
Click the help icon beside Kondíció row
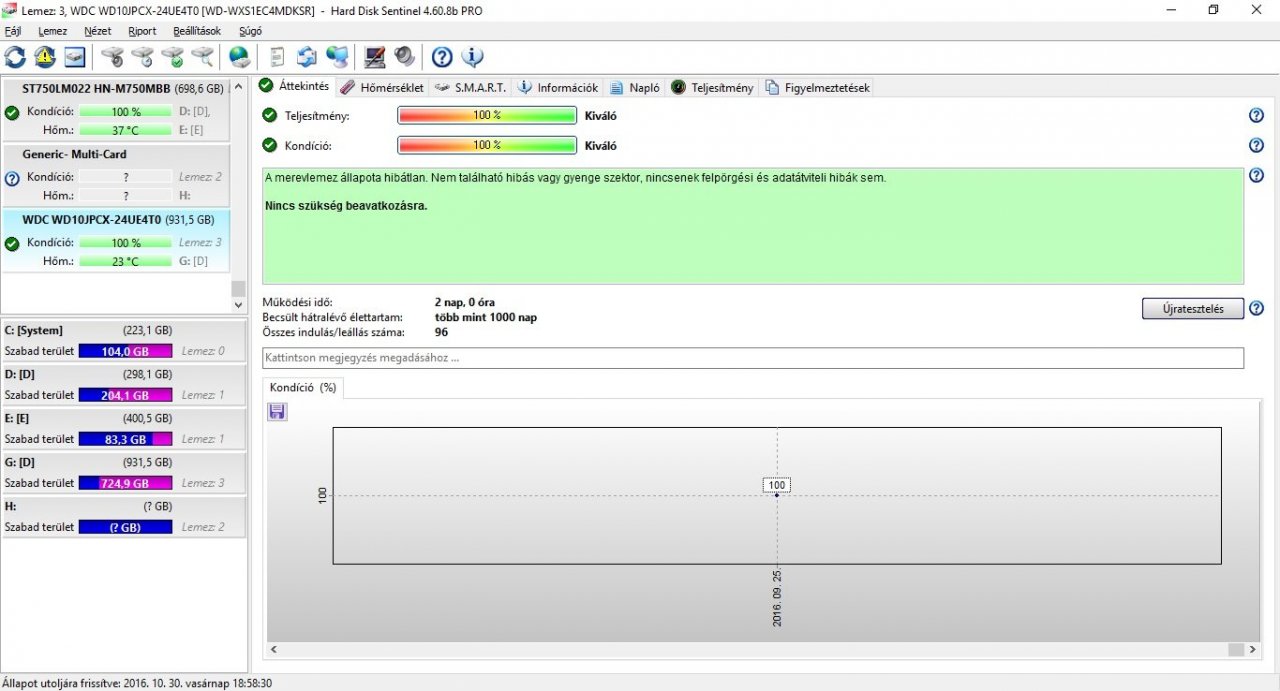tap(1256, 145)
